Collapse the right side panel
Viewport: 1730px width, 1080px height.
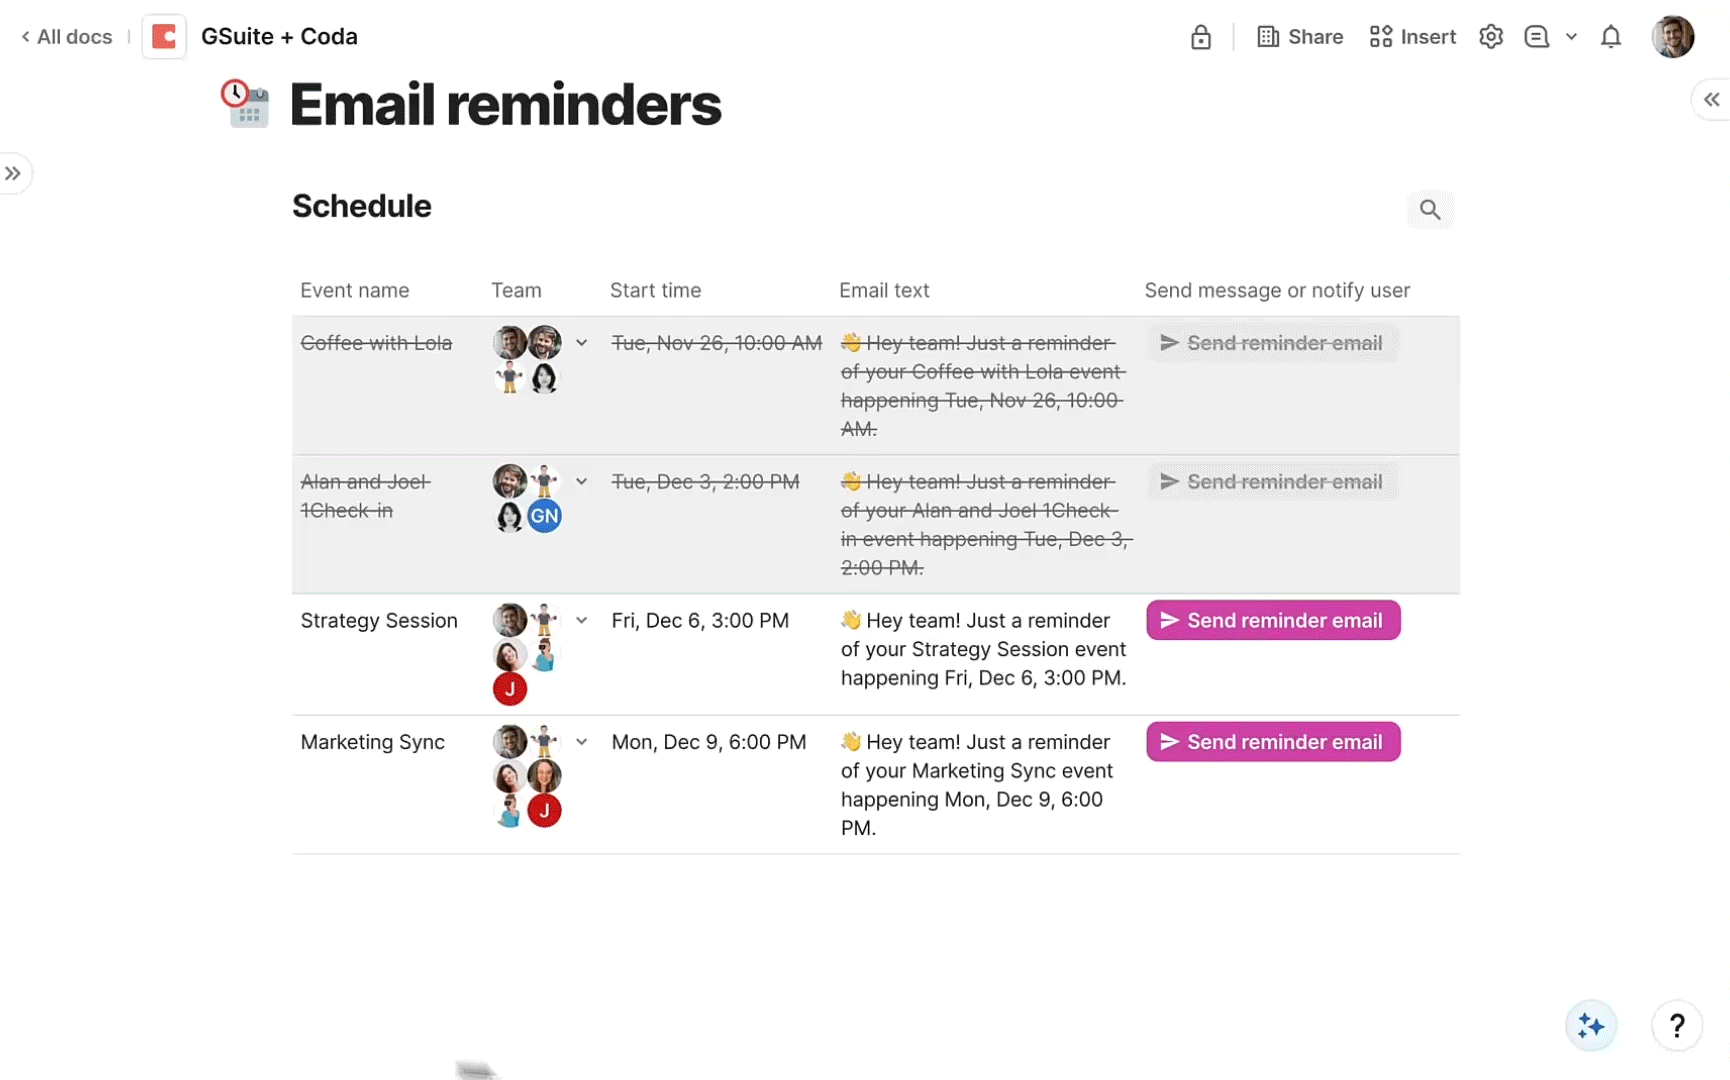tap(1712, 100)
